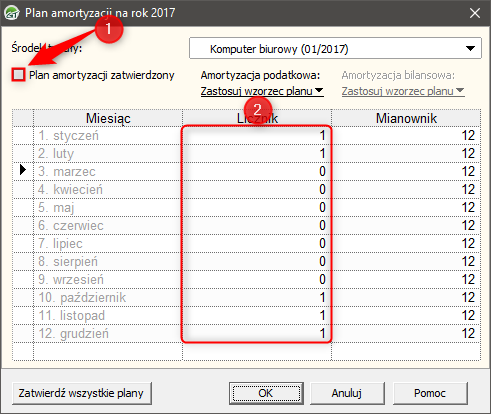
Task: Click the Licznik cell for wrzesień
Action: click(257, 279)
